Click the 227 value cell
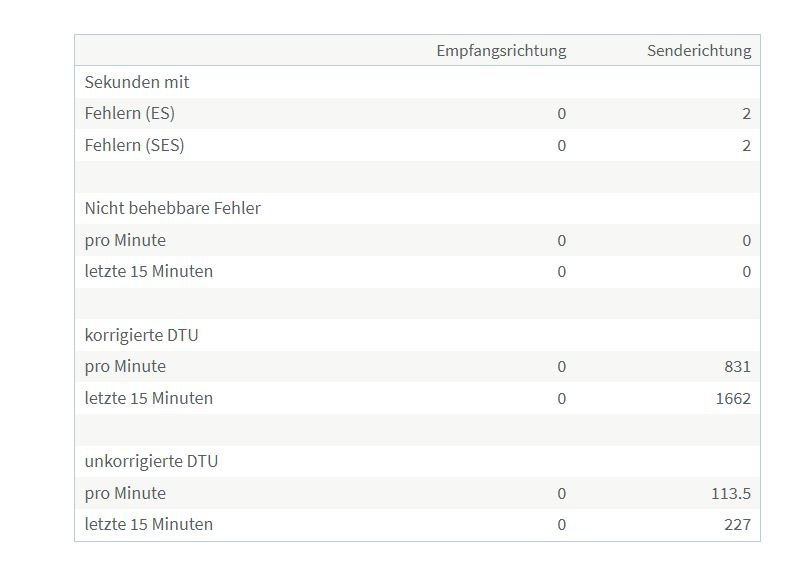Image resolution: width=807 pixels, height=567 pixels. (738, 524)
